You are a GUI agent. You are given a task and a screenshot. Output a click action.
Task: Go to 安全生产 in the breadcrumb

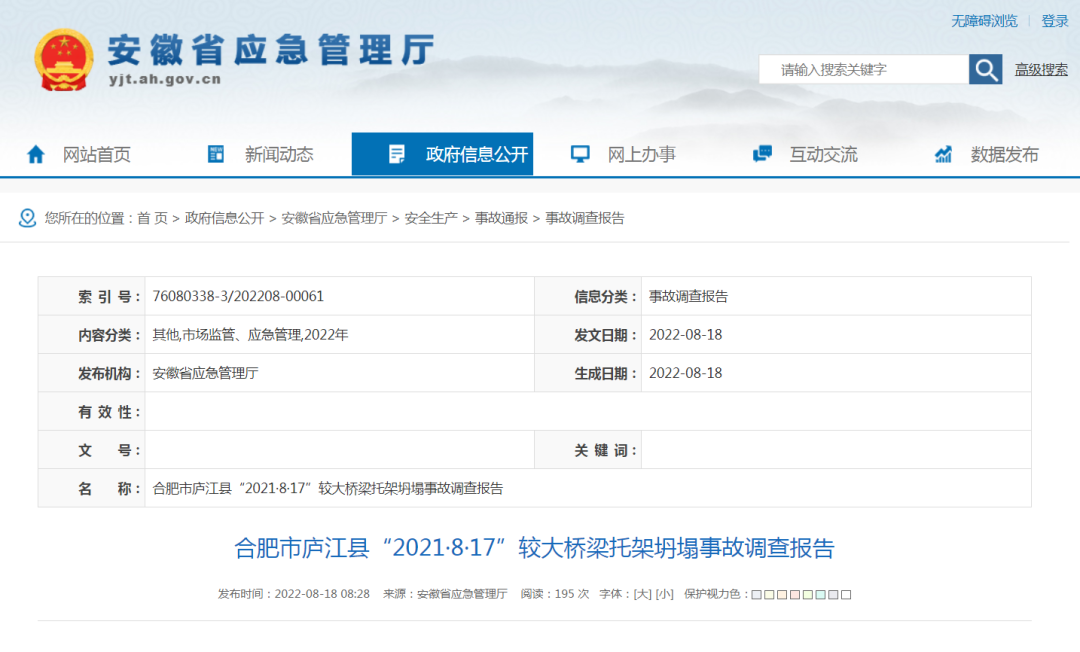click(430, 218)
